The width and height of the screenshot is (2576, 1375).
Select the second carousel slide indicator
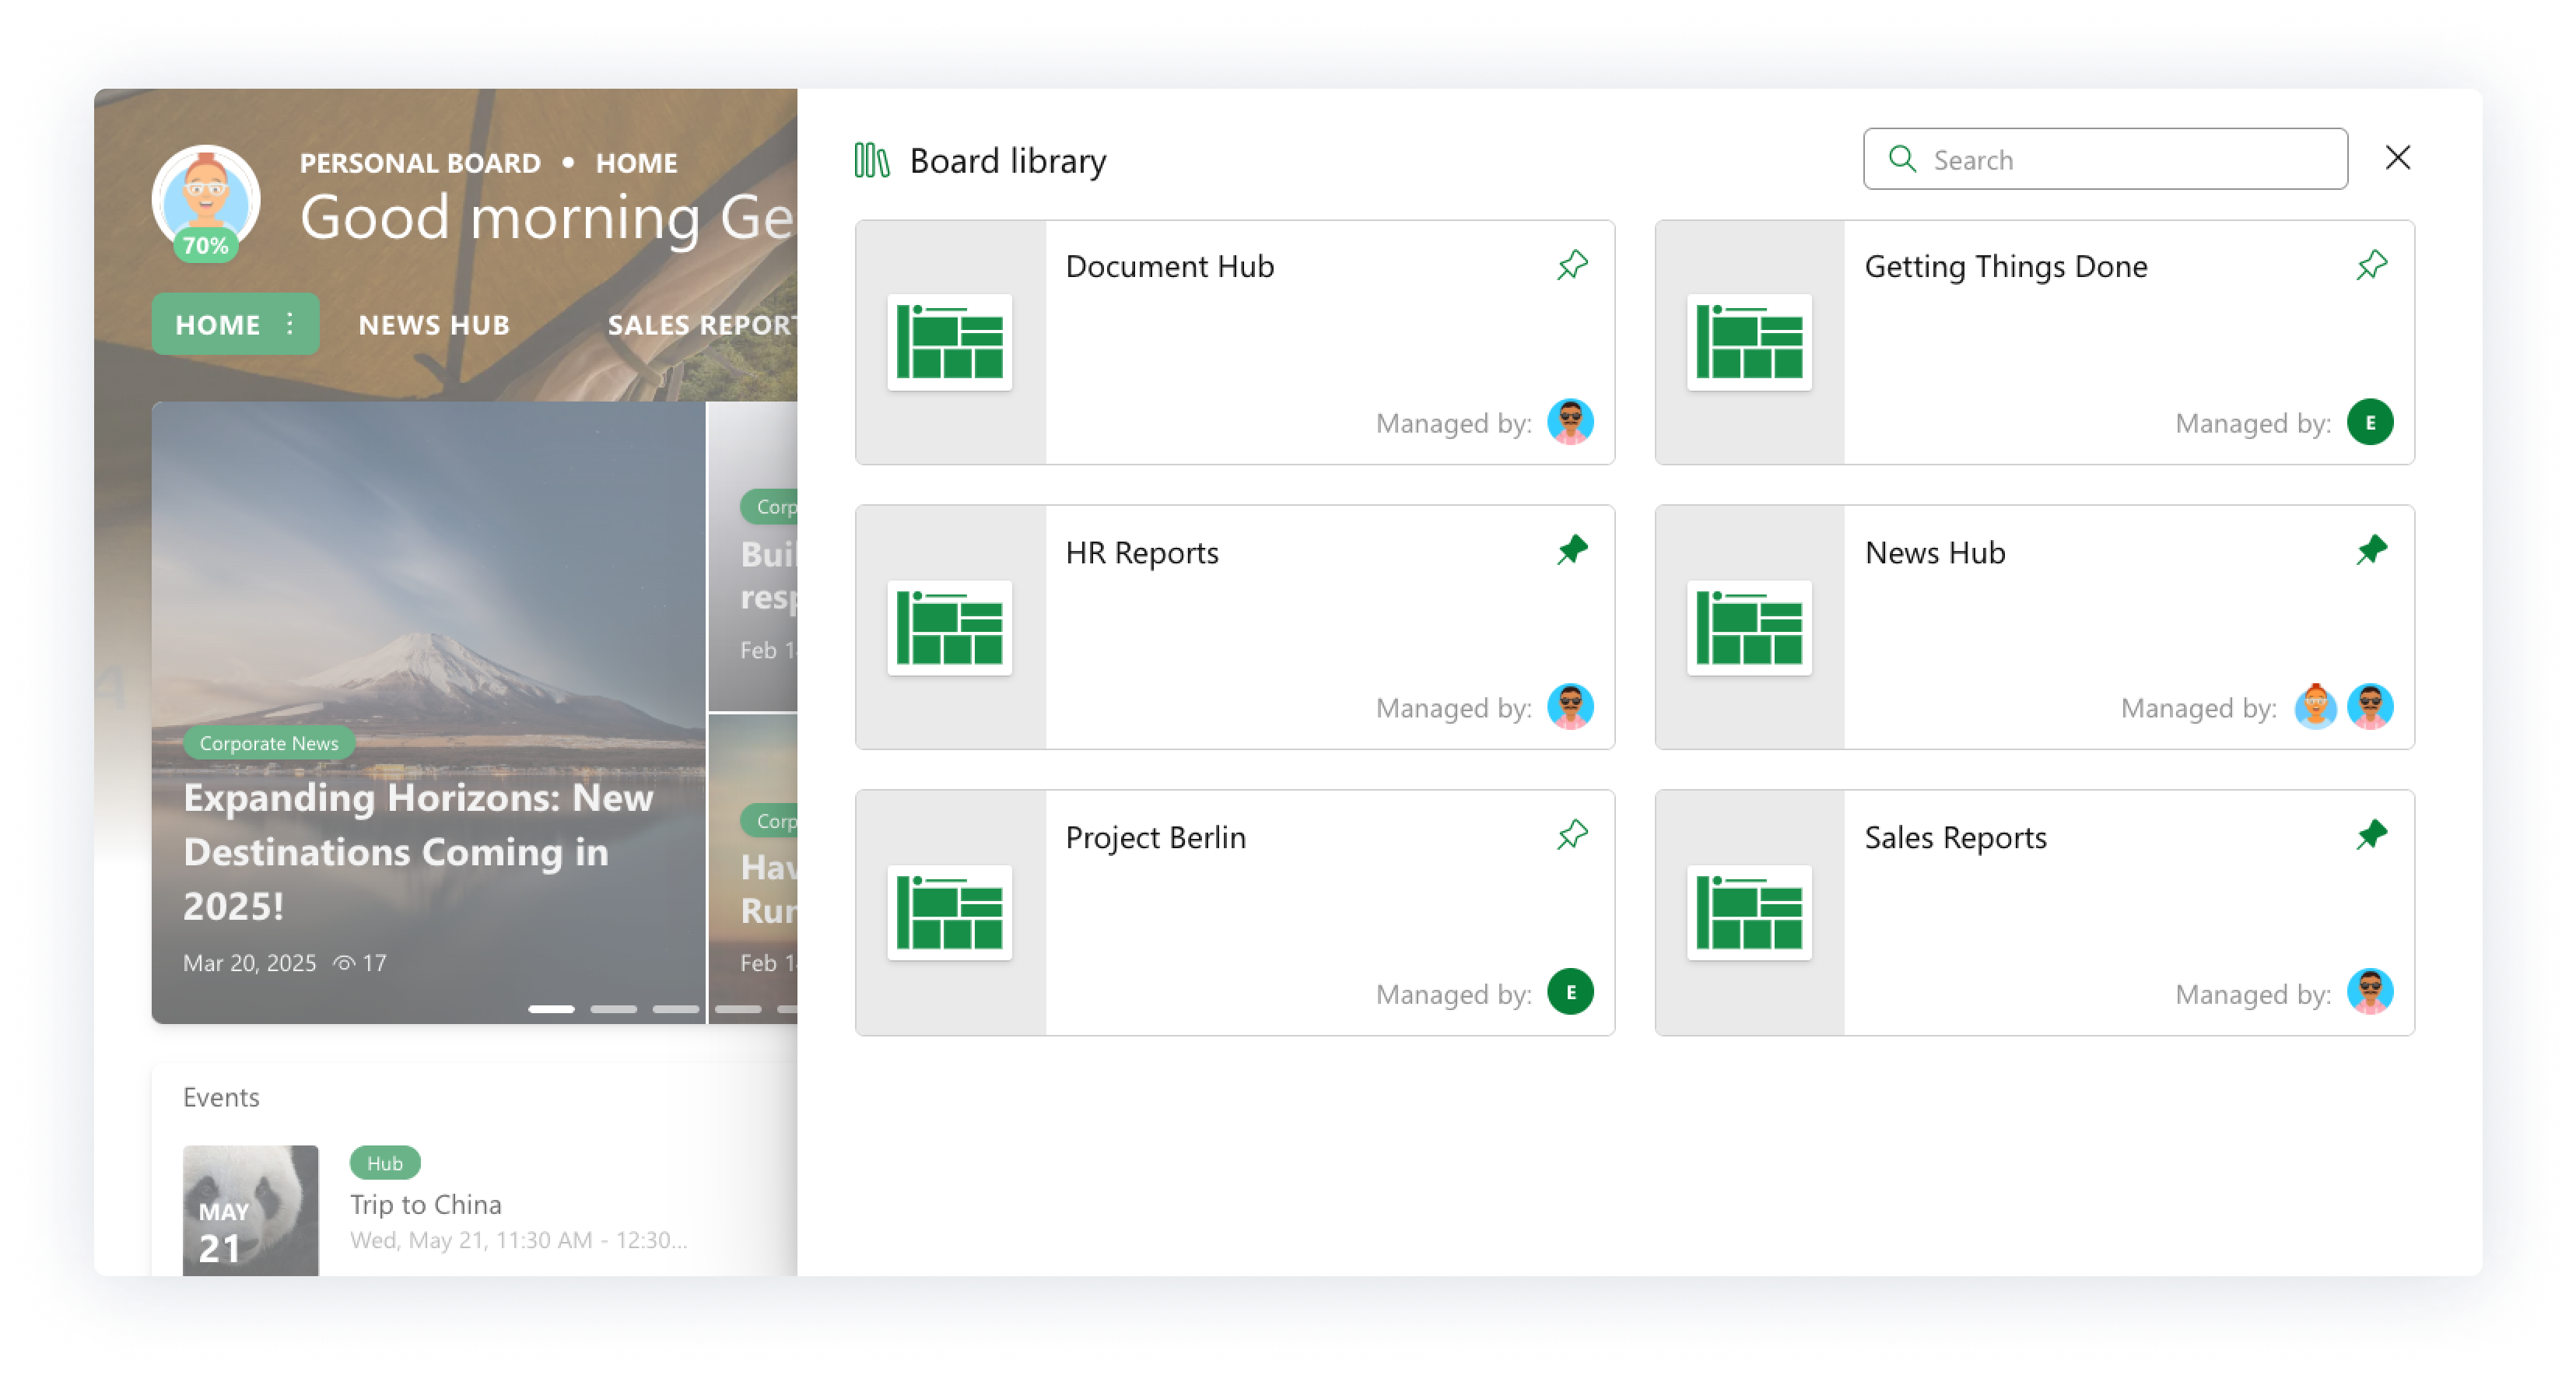tap(613, 1009)
